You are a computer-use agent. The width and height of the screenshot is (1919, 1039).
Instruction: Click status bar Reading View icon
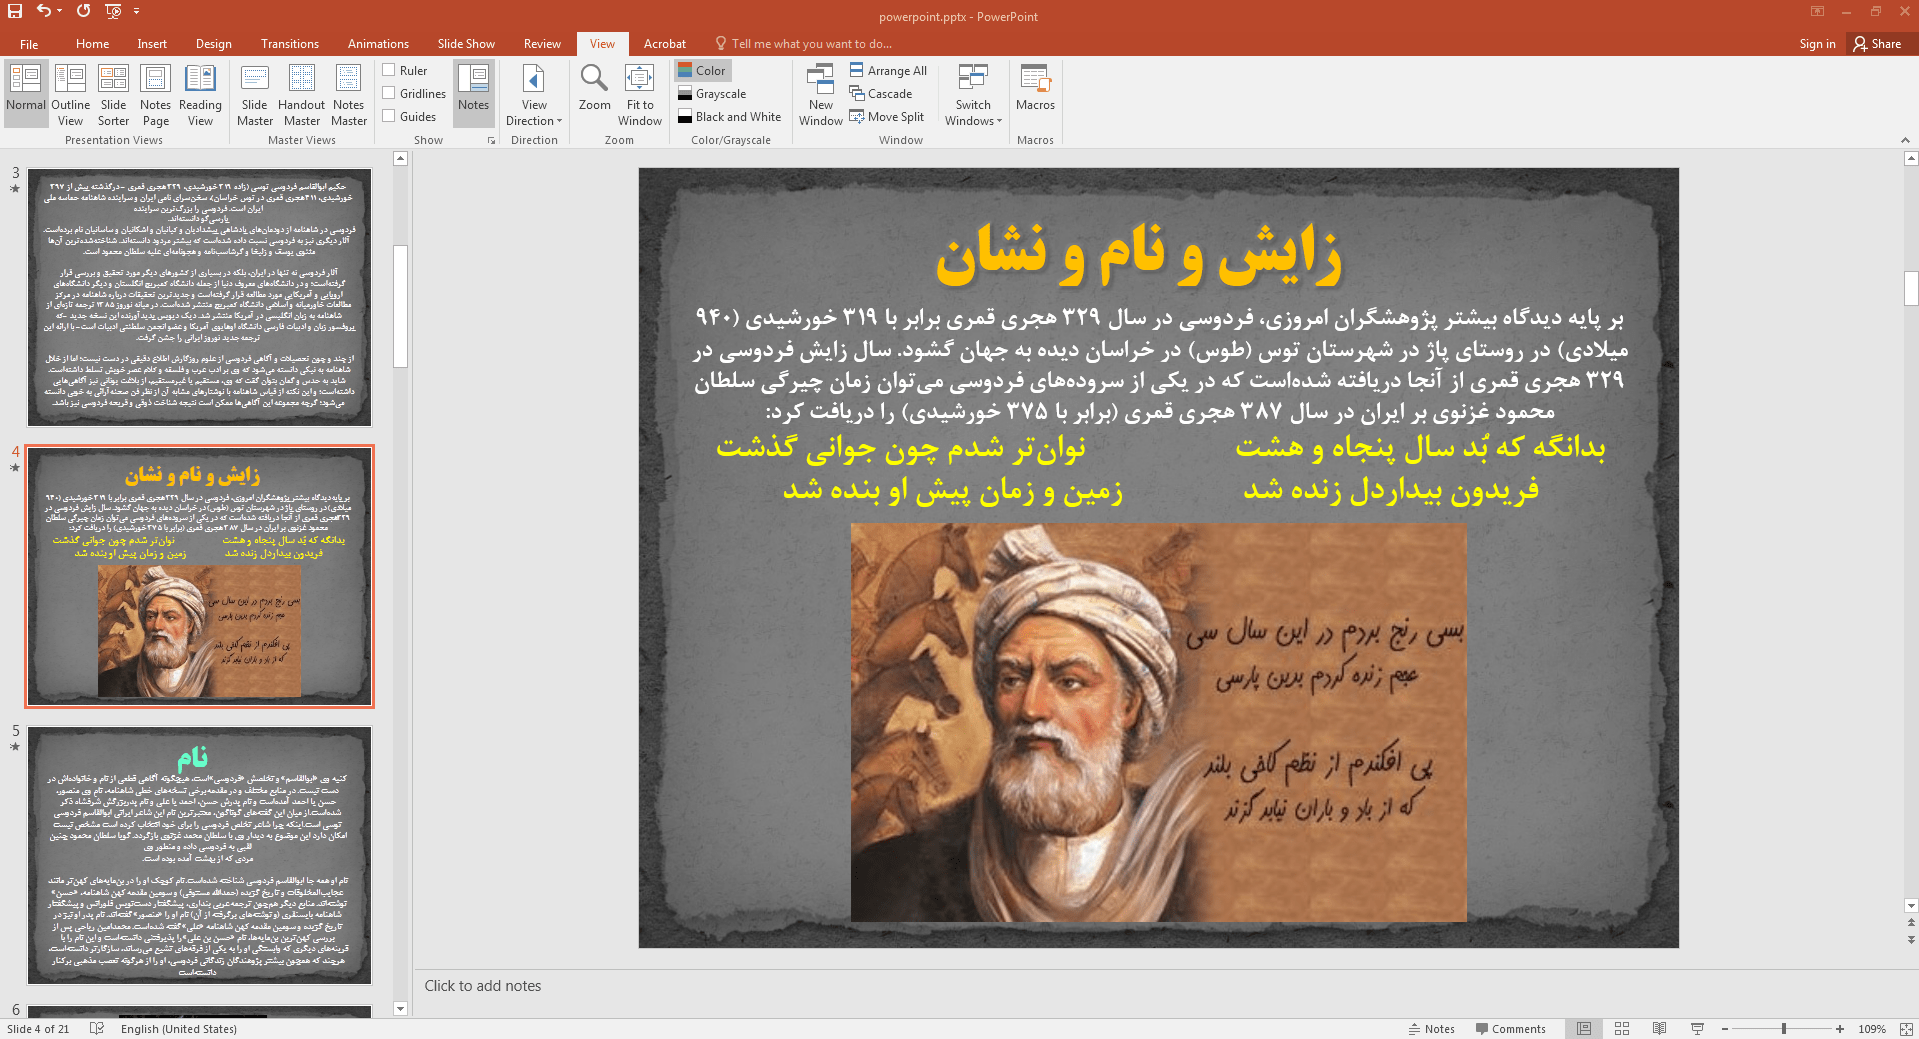(1659, 1028)
